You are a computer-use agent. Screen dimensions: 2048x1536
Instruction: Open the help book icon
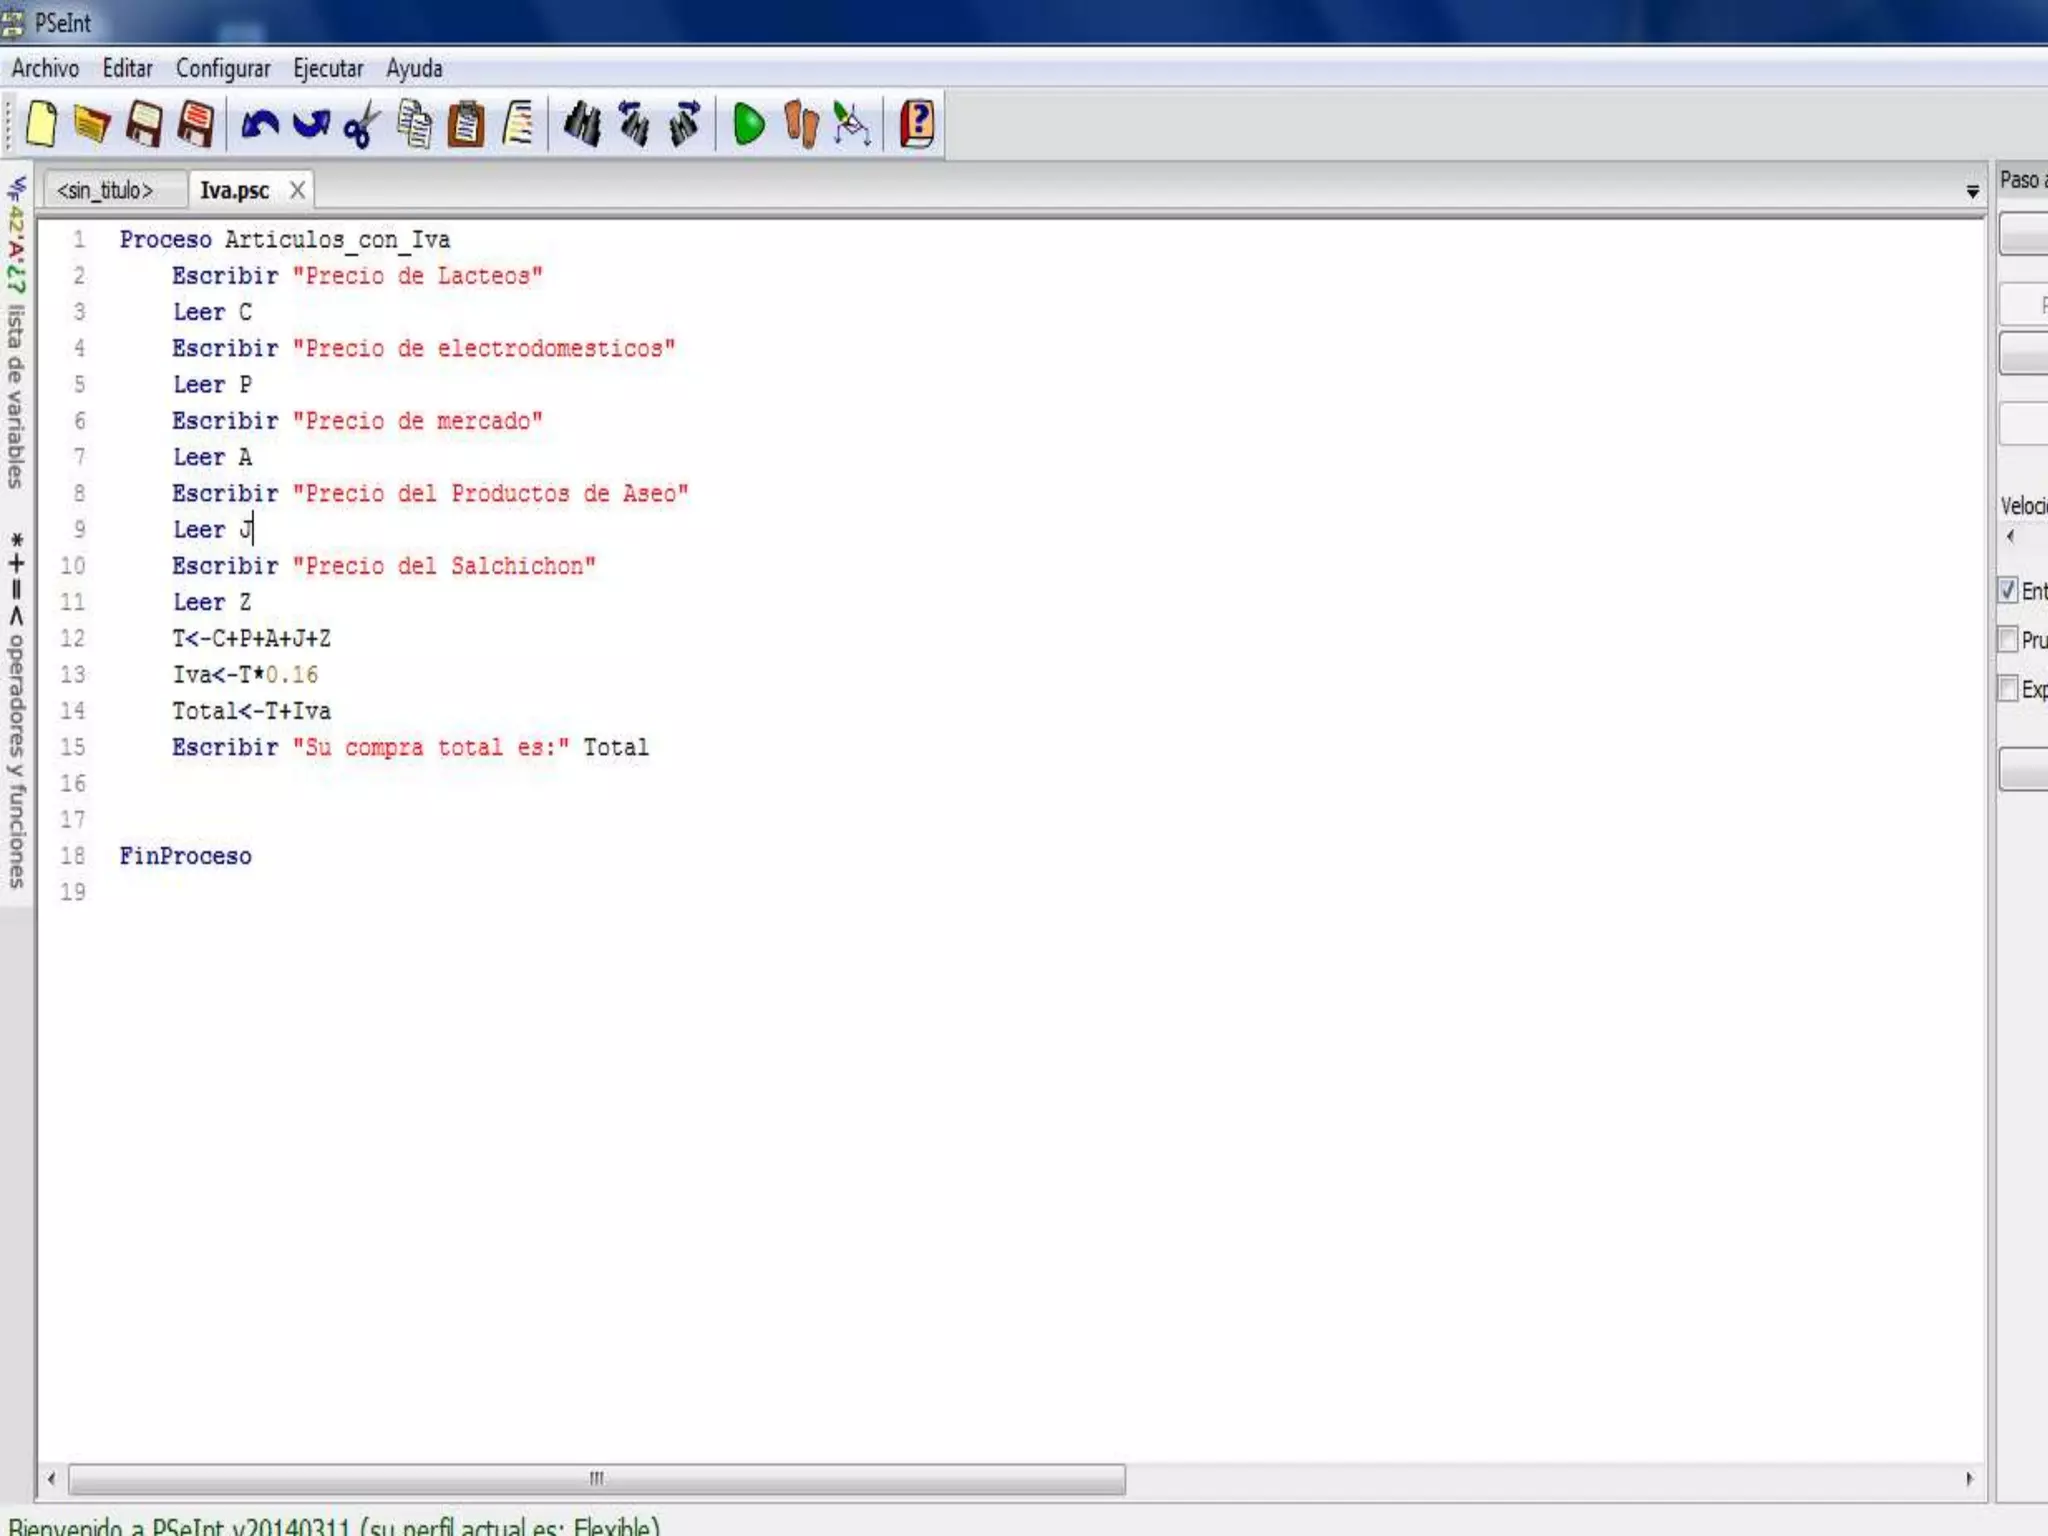(x=916, y=125)
